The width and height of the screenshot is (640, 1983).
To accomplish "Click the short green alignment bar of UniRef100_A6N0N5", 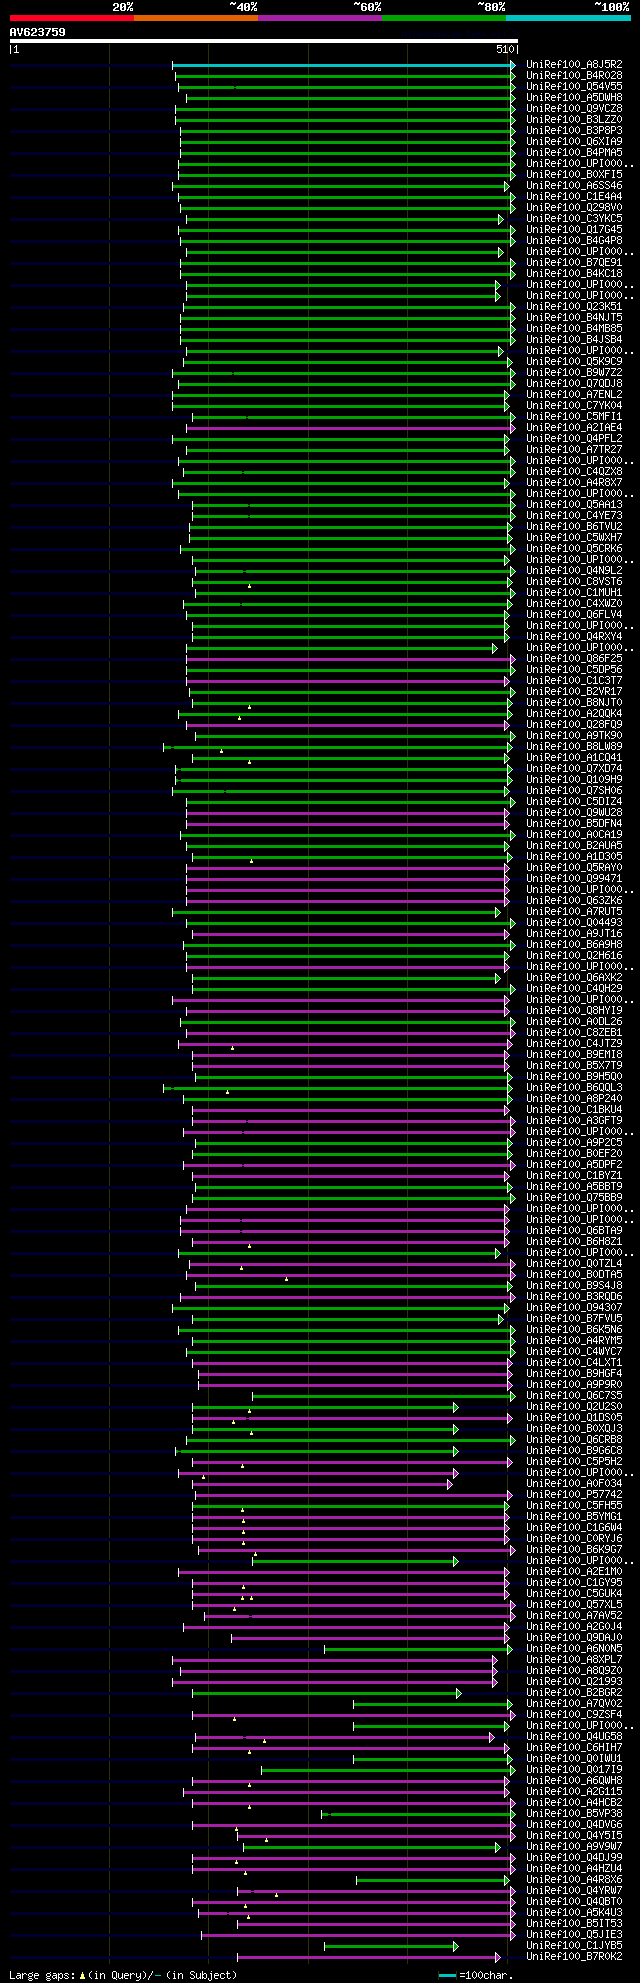I will [x=416, y=1648].
